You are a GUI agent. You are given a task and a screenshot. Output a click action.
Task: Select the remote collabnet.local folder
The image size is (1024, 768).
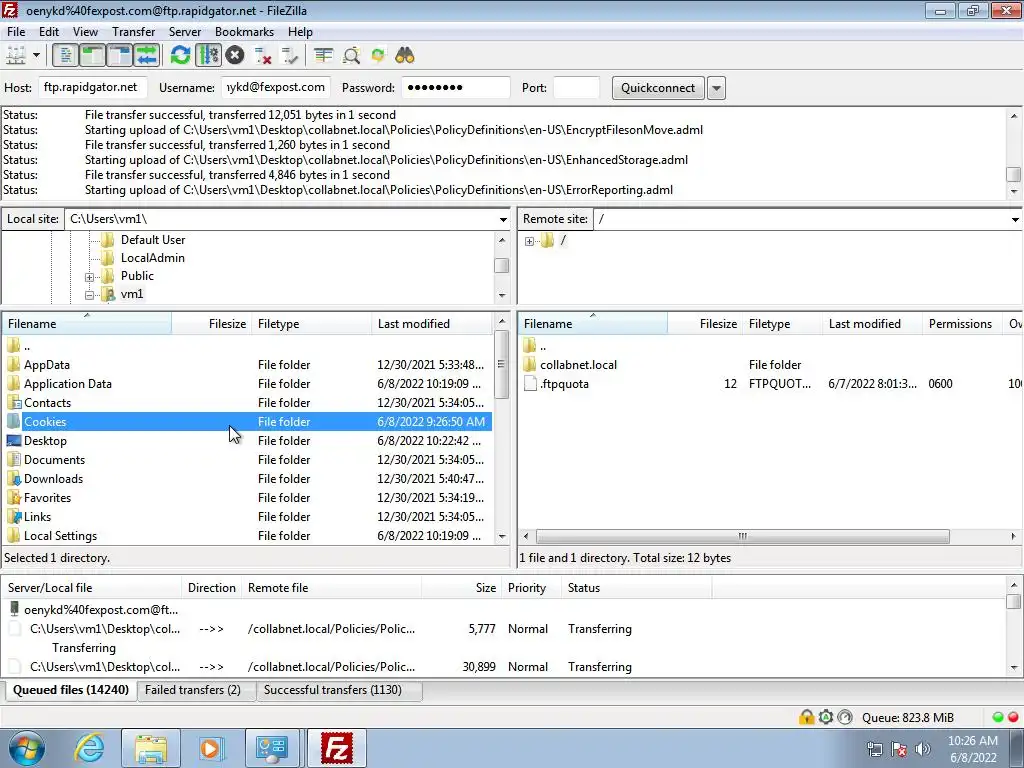point(578,364)
